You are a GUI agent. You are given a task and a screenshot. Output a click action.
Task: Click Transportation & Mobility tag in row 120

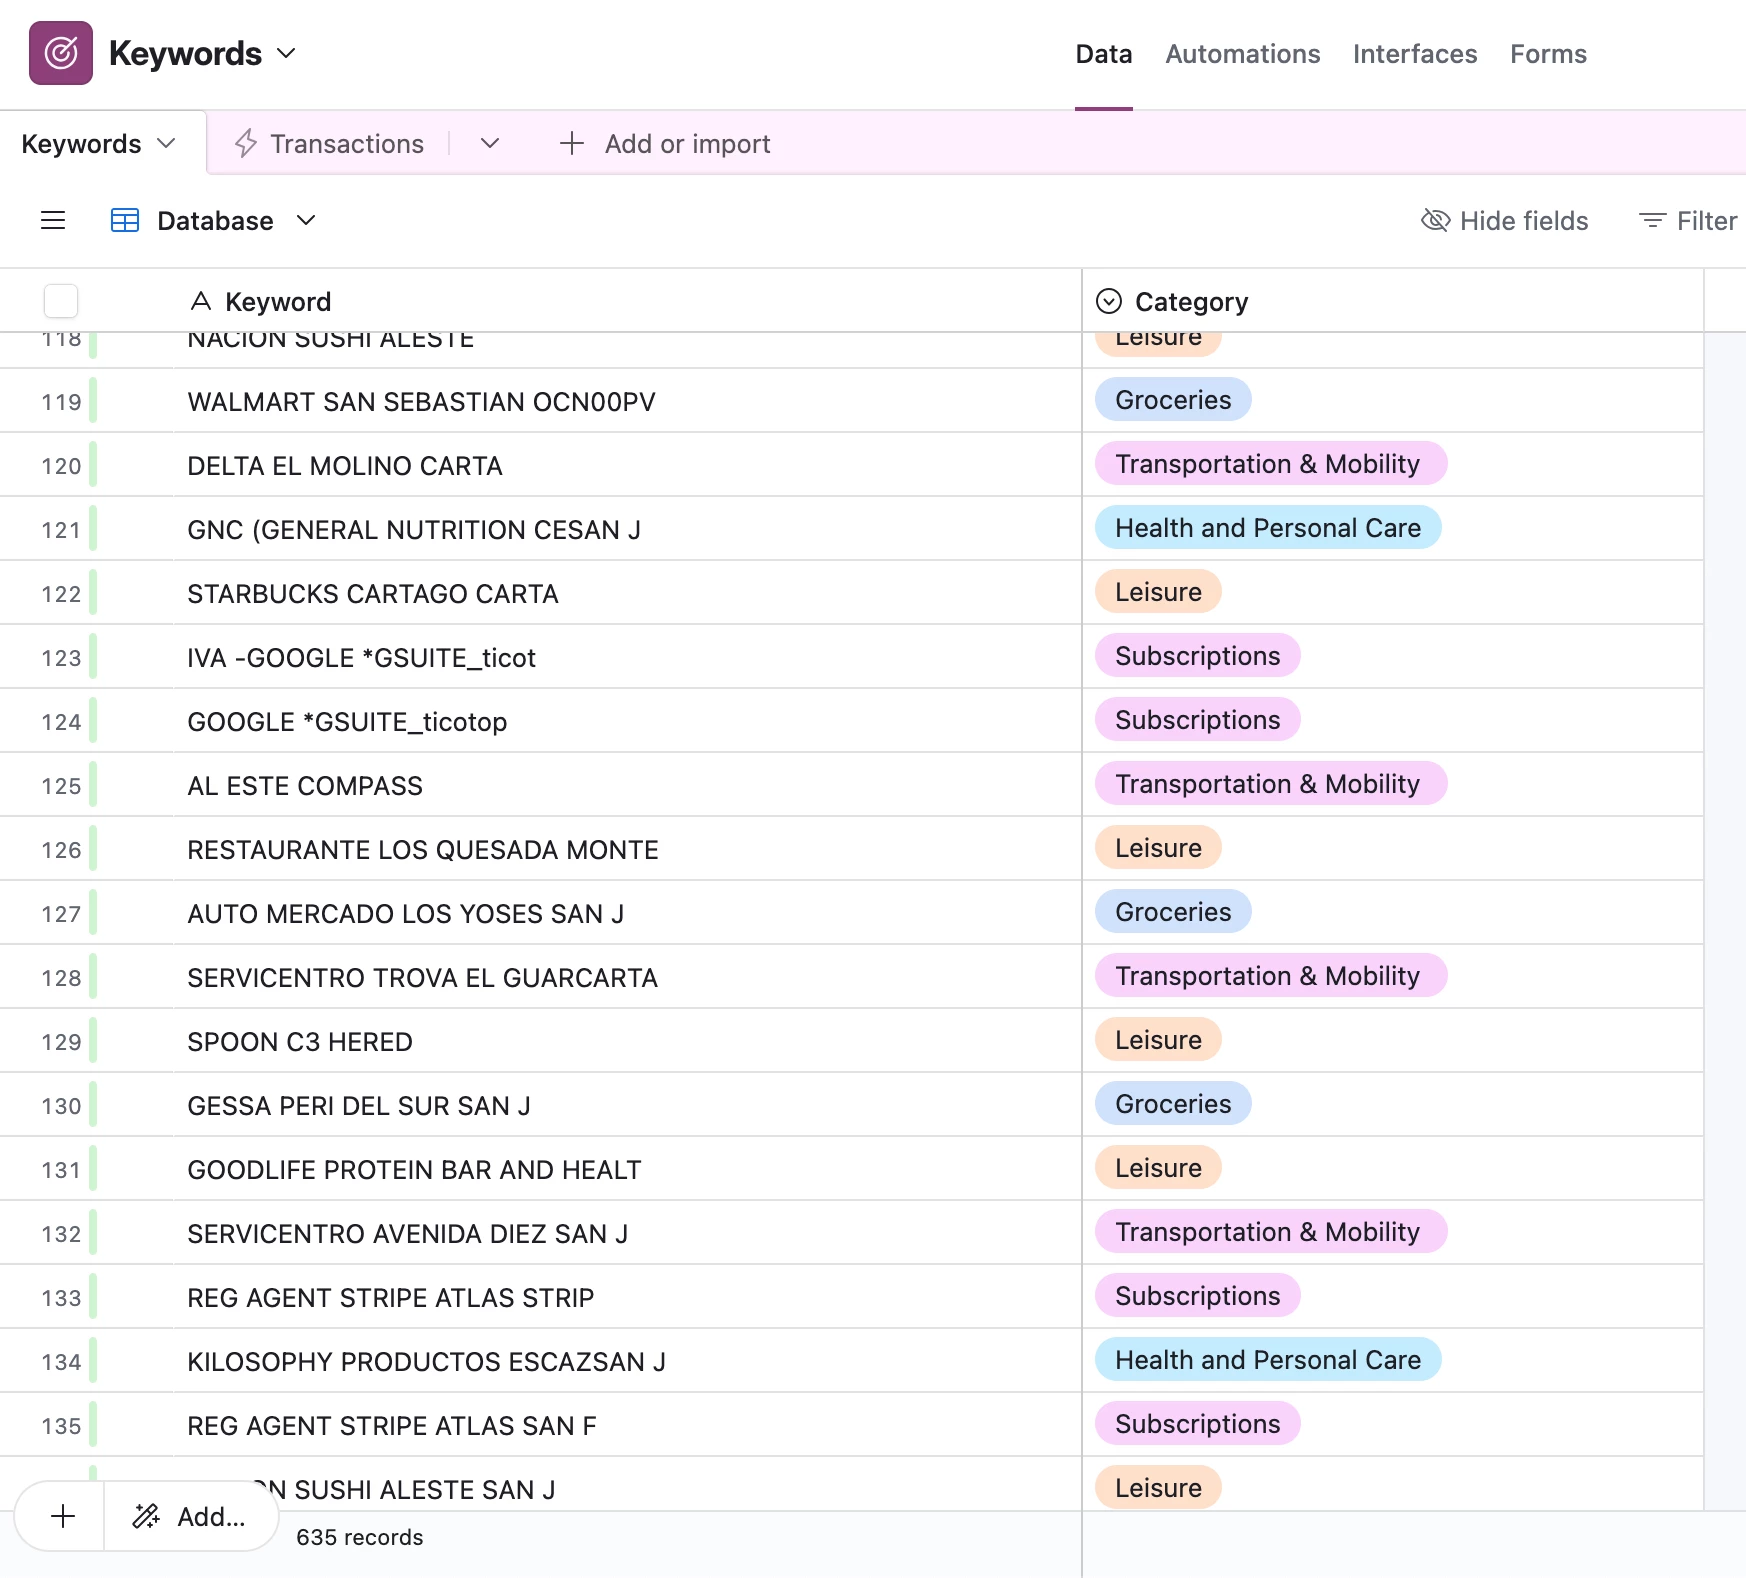tap(1271, 464)
